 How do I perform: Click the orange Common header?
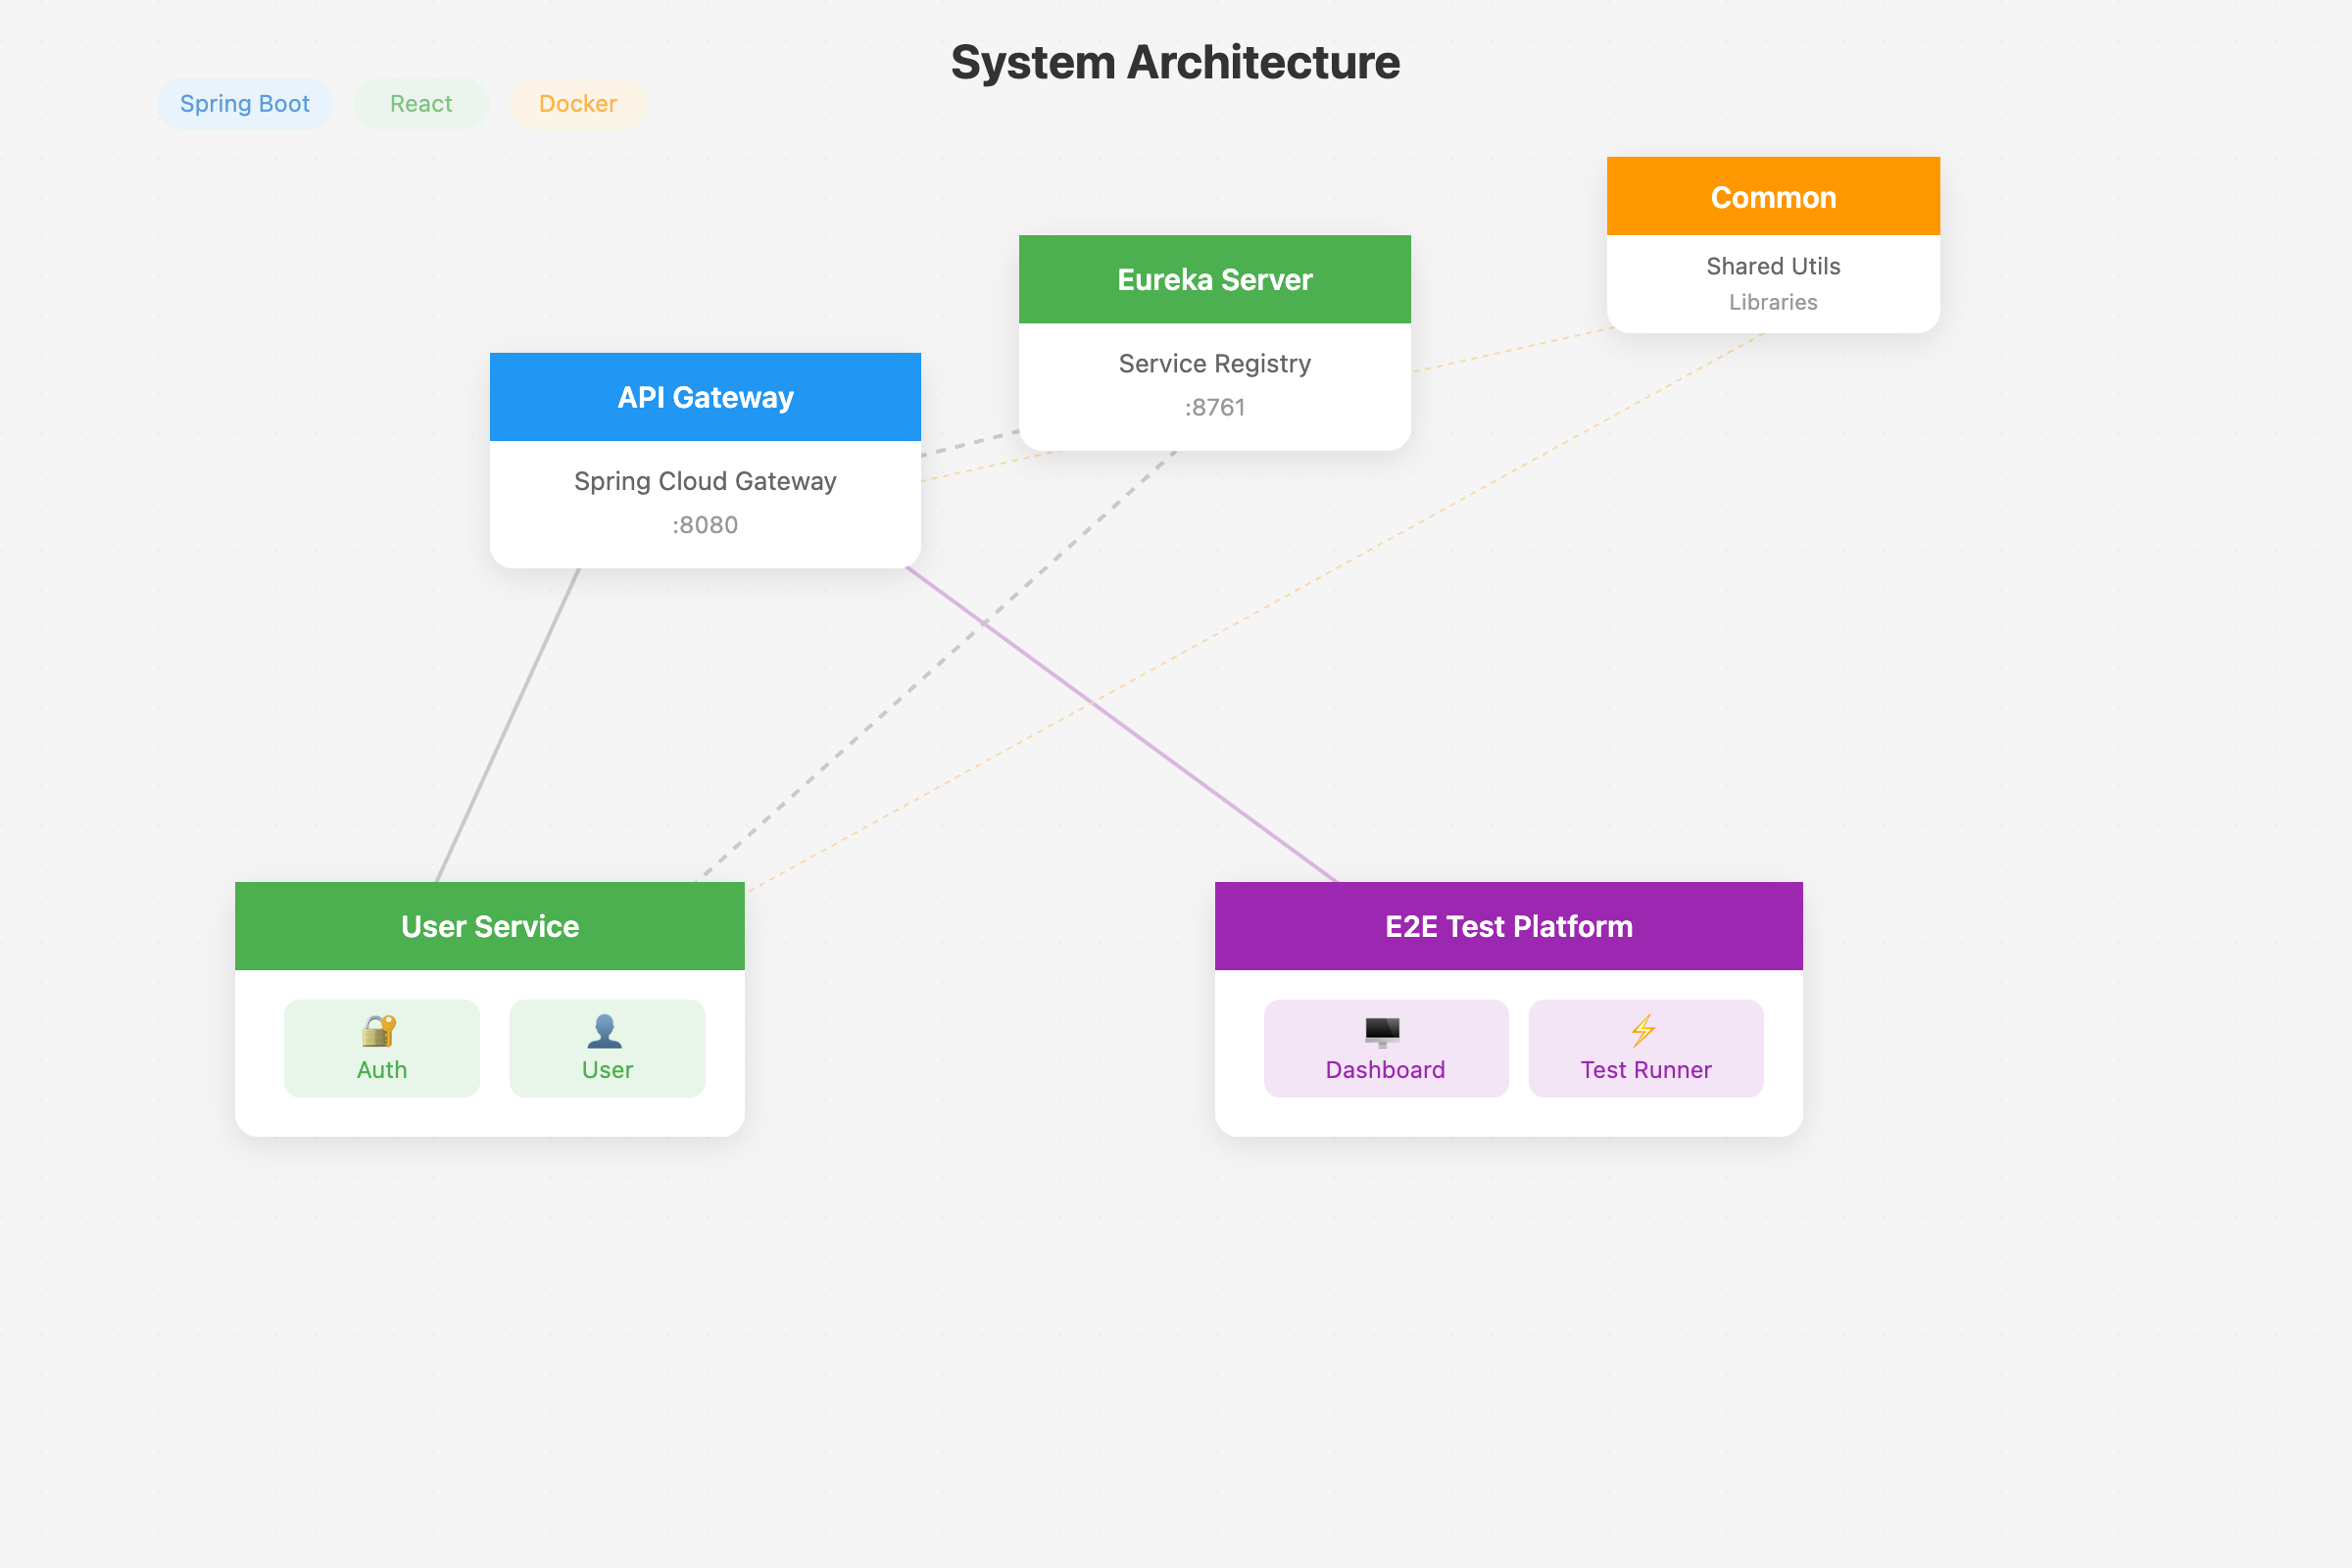[1772, 197]
